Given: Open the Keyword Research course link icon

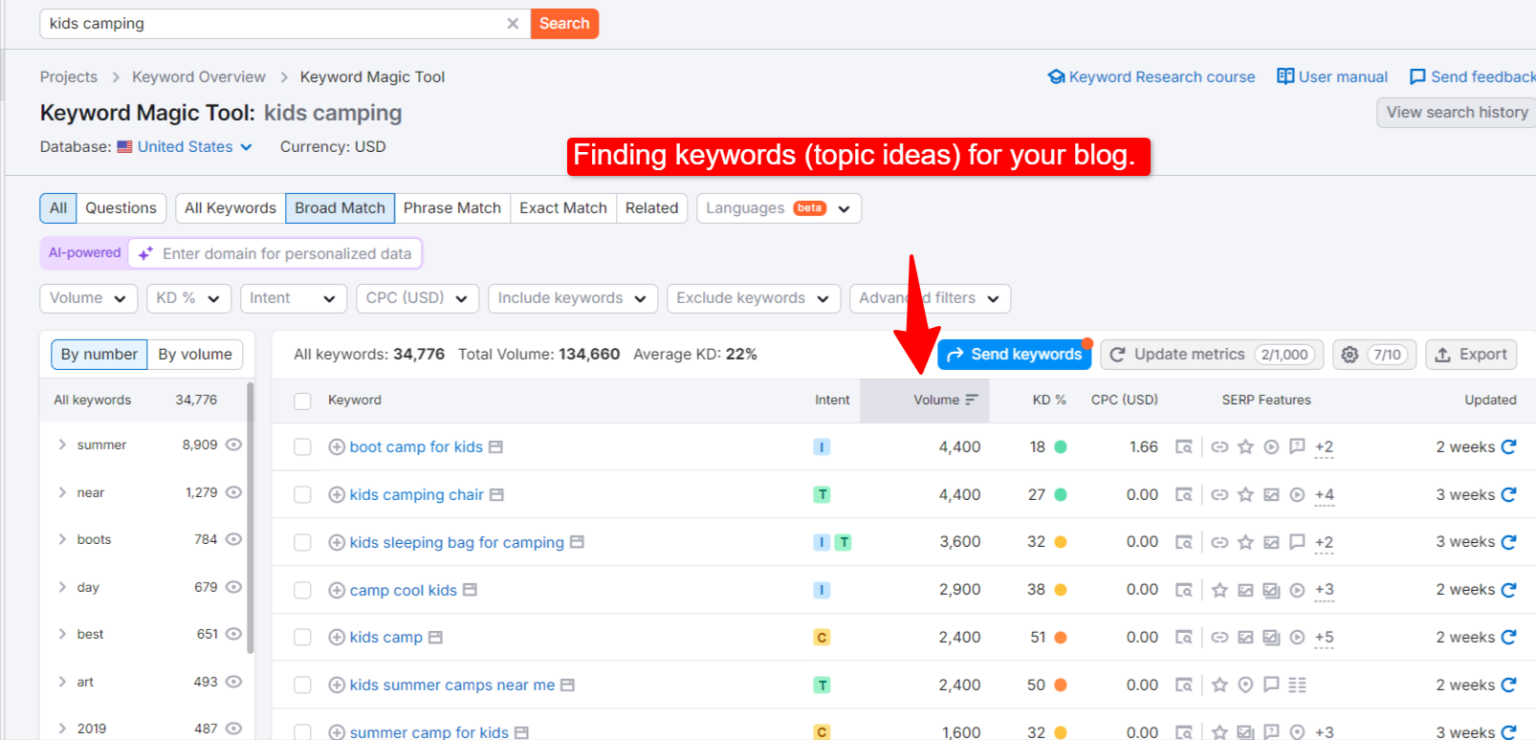Looking at the screenshot, I should coord(1056,76).
